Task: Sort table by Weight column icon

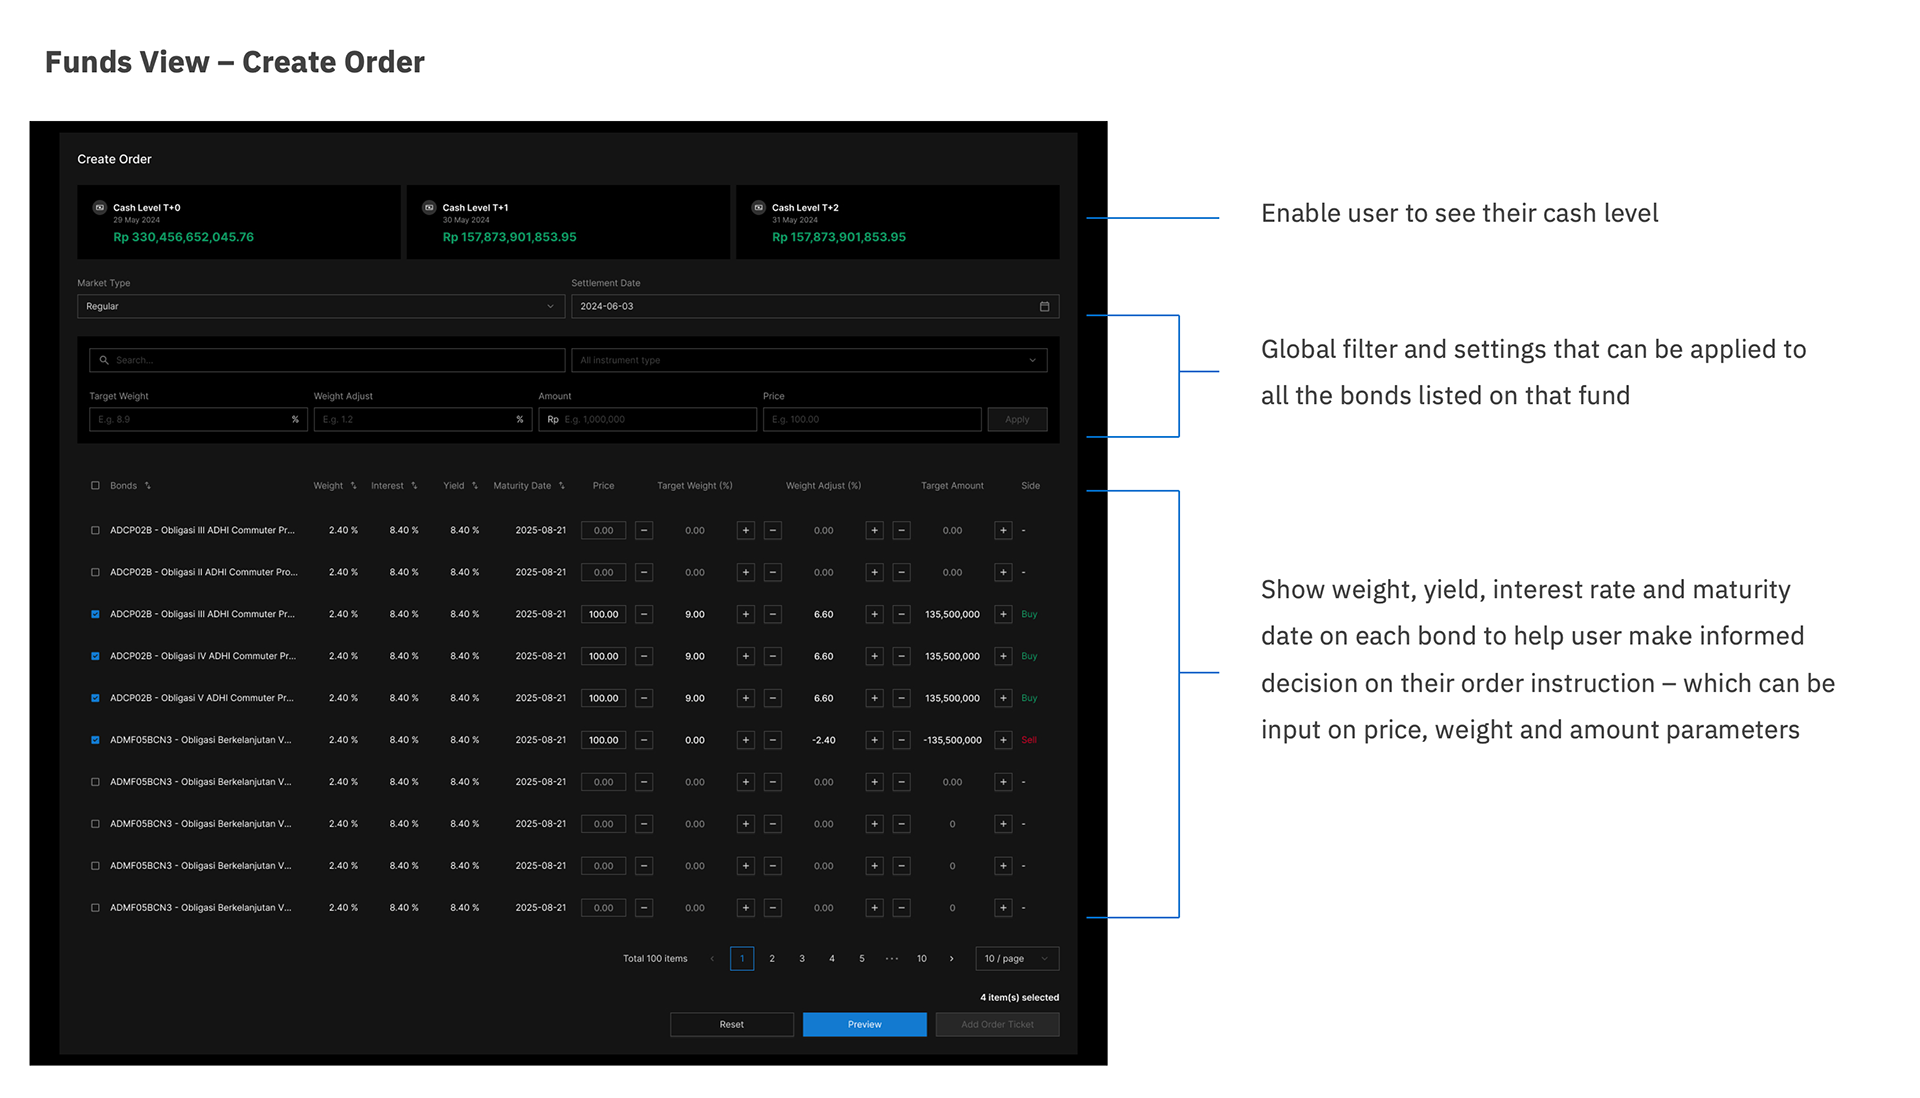Action: (353, 486)
